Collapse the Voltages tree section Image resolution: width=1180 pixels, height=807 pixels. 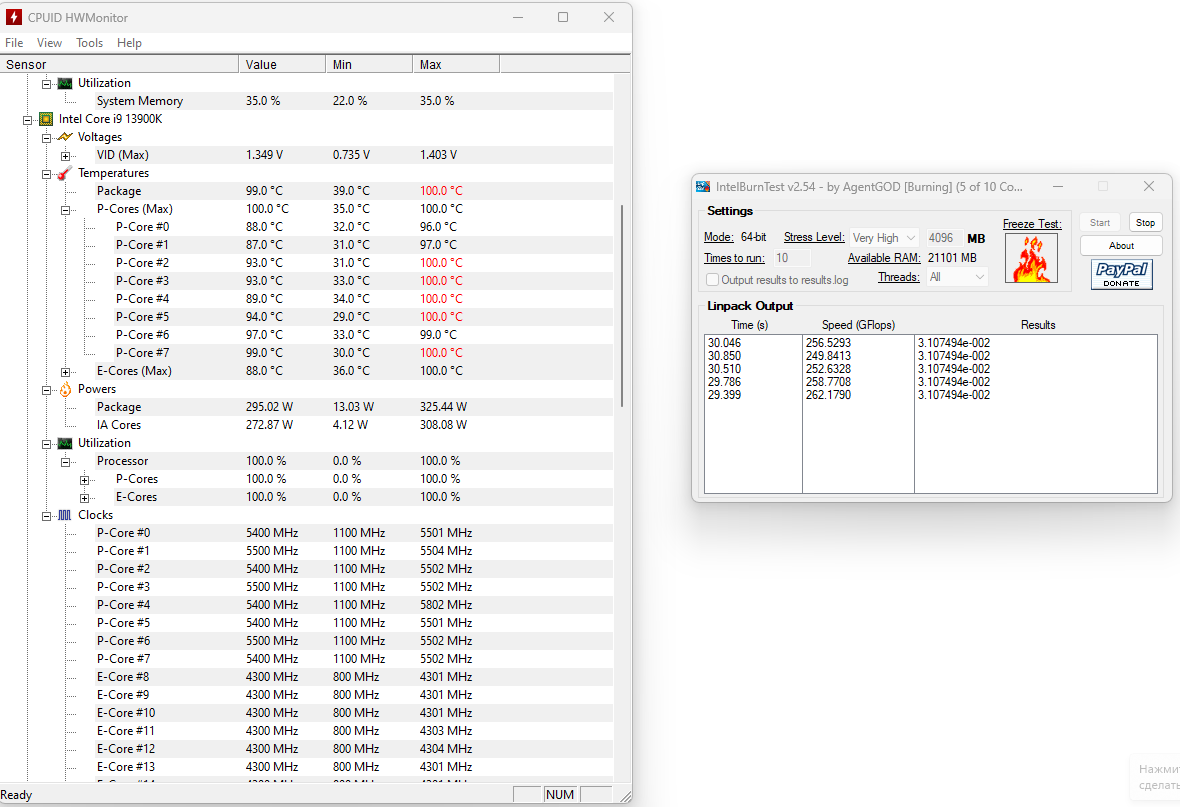(x=47, y=138)
